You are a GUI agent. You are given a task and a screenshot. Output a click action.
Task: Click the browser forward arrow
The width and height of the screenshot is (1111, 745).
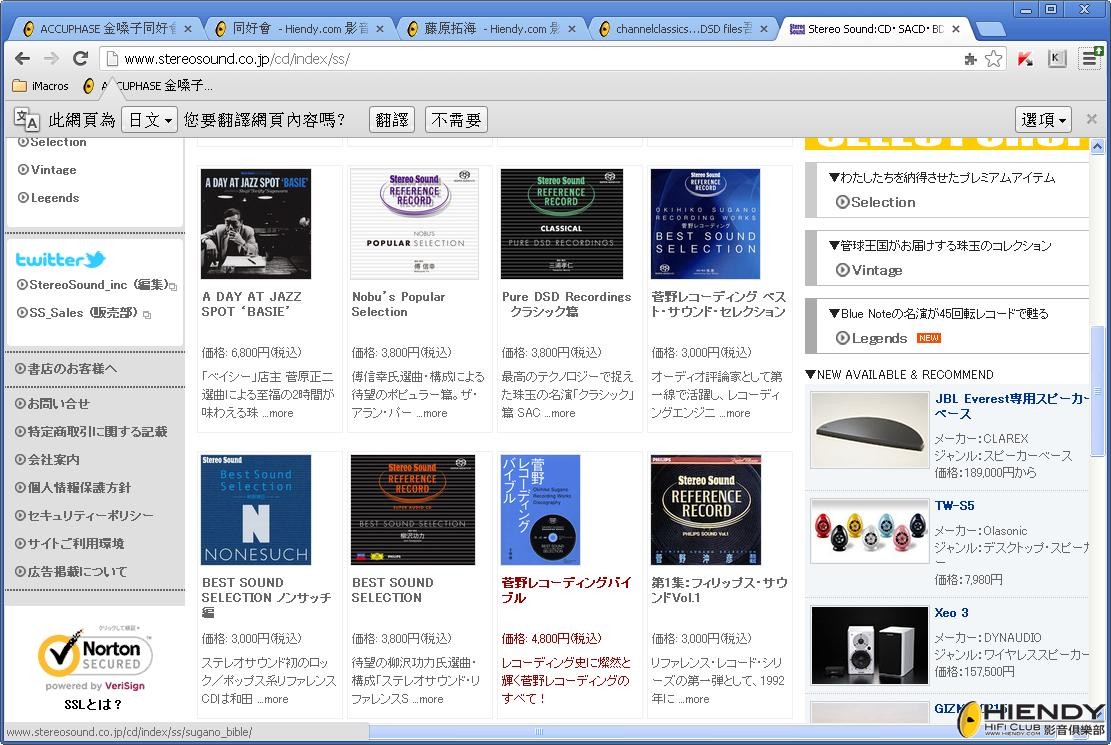(51, 58)
